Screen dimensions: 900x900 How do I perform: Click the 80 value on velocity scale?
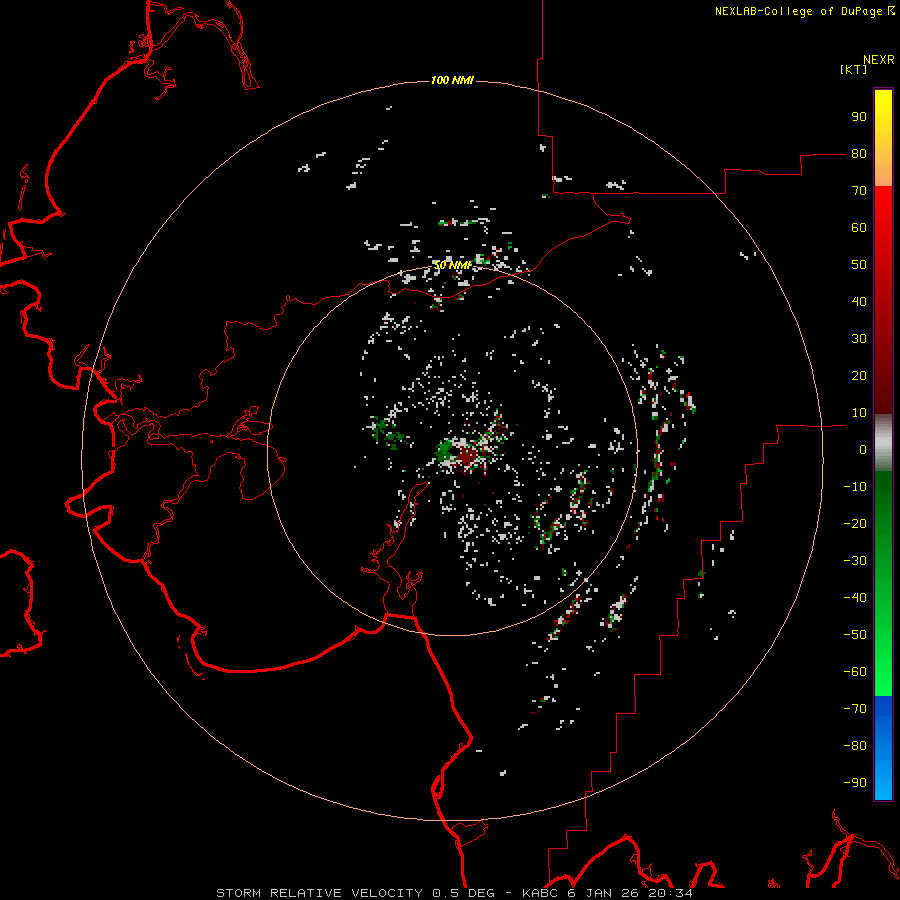point(859,153)
